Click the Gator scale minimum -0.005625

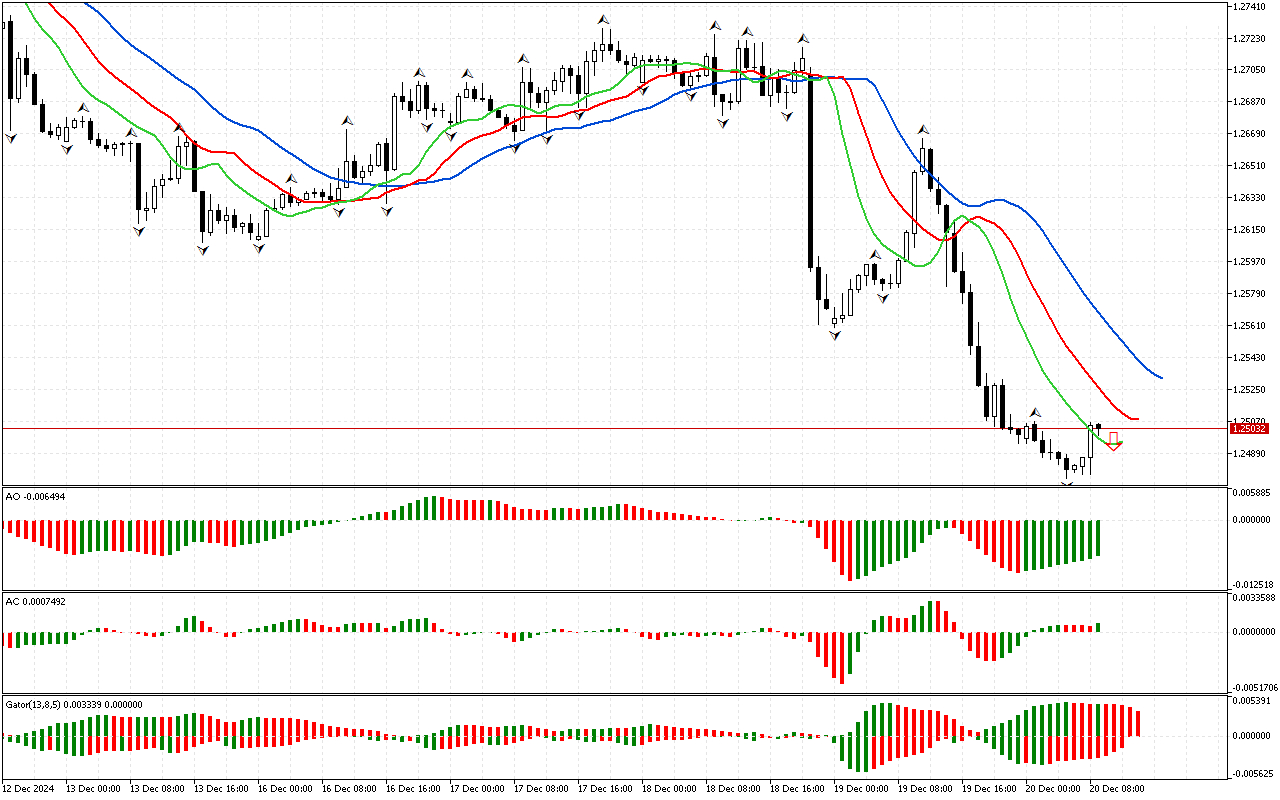coord(1251,773)
